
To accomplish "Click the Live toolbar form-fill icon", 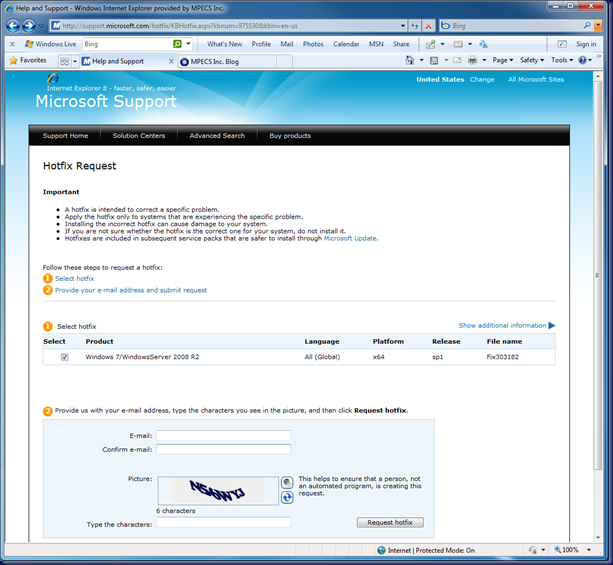I will pos(562,44).
